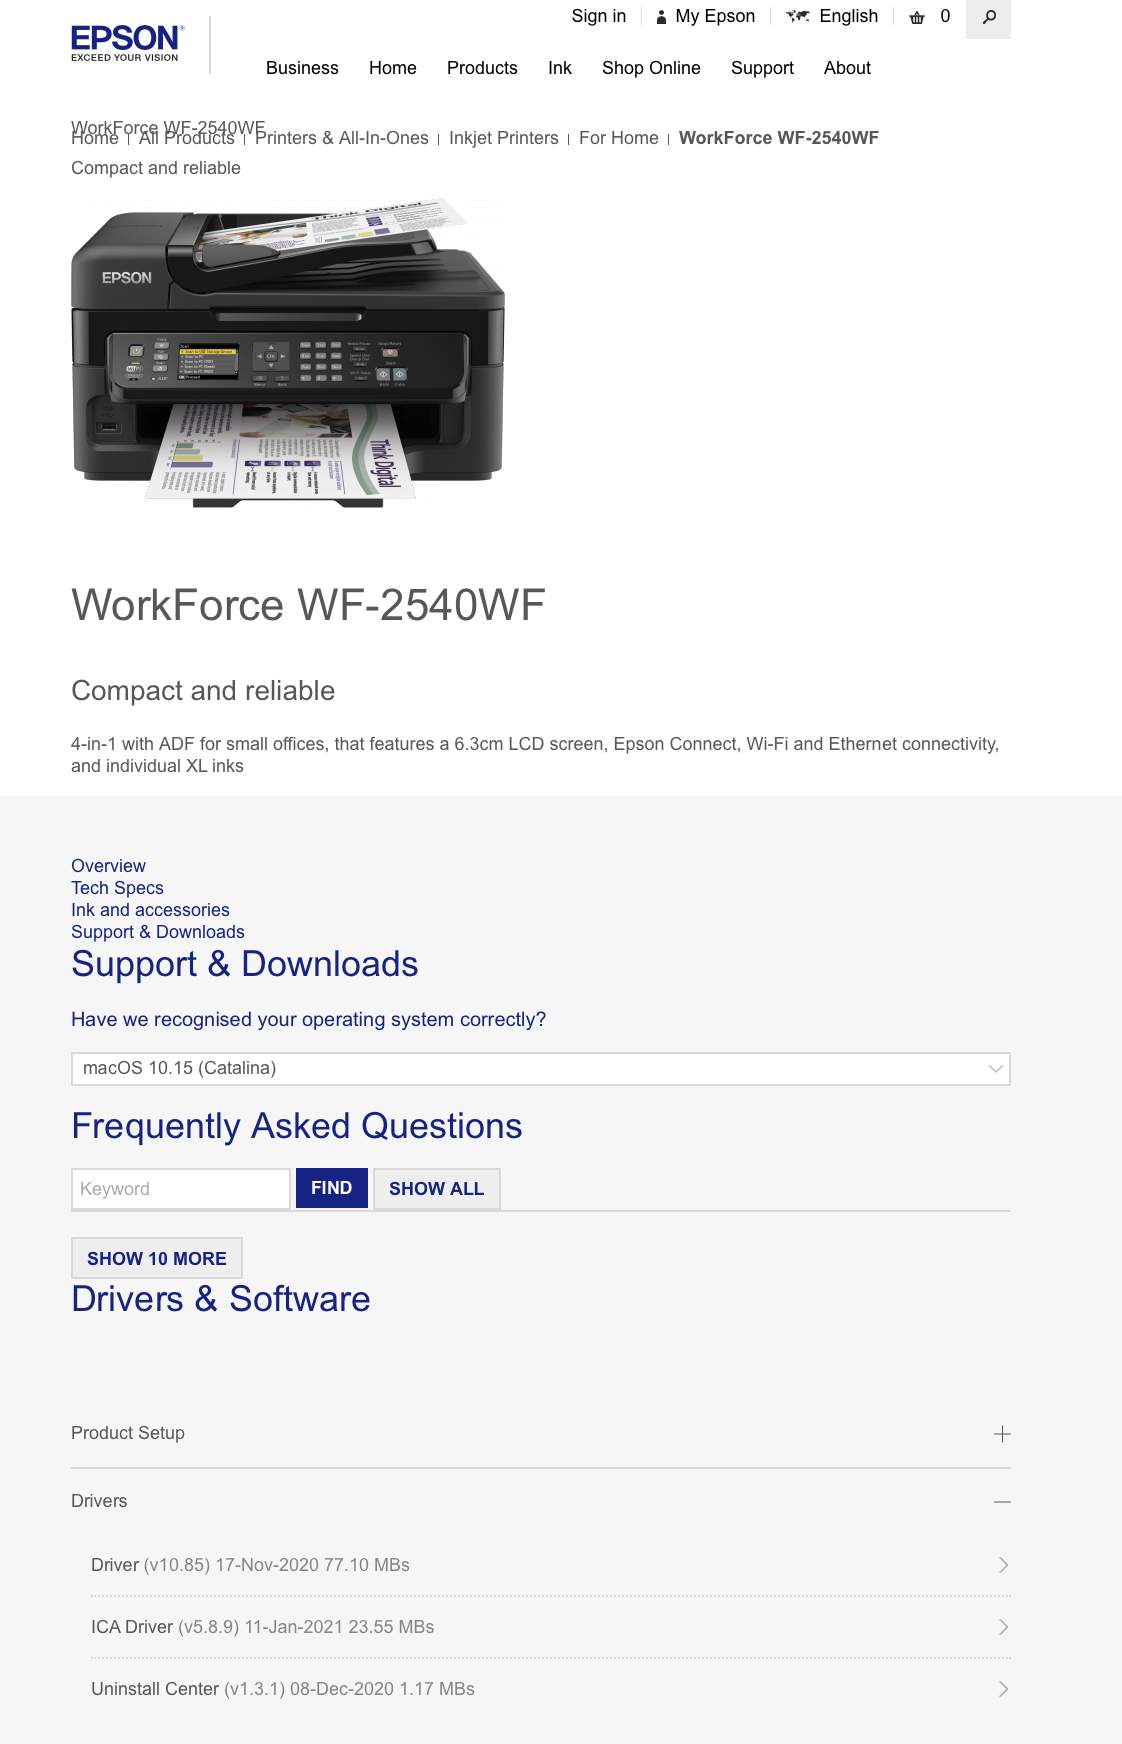Open the search magnifier icon

pos(988,18)
